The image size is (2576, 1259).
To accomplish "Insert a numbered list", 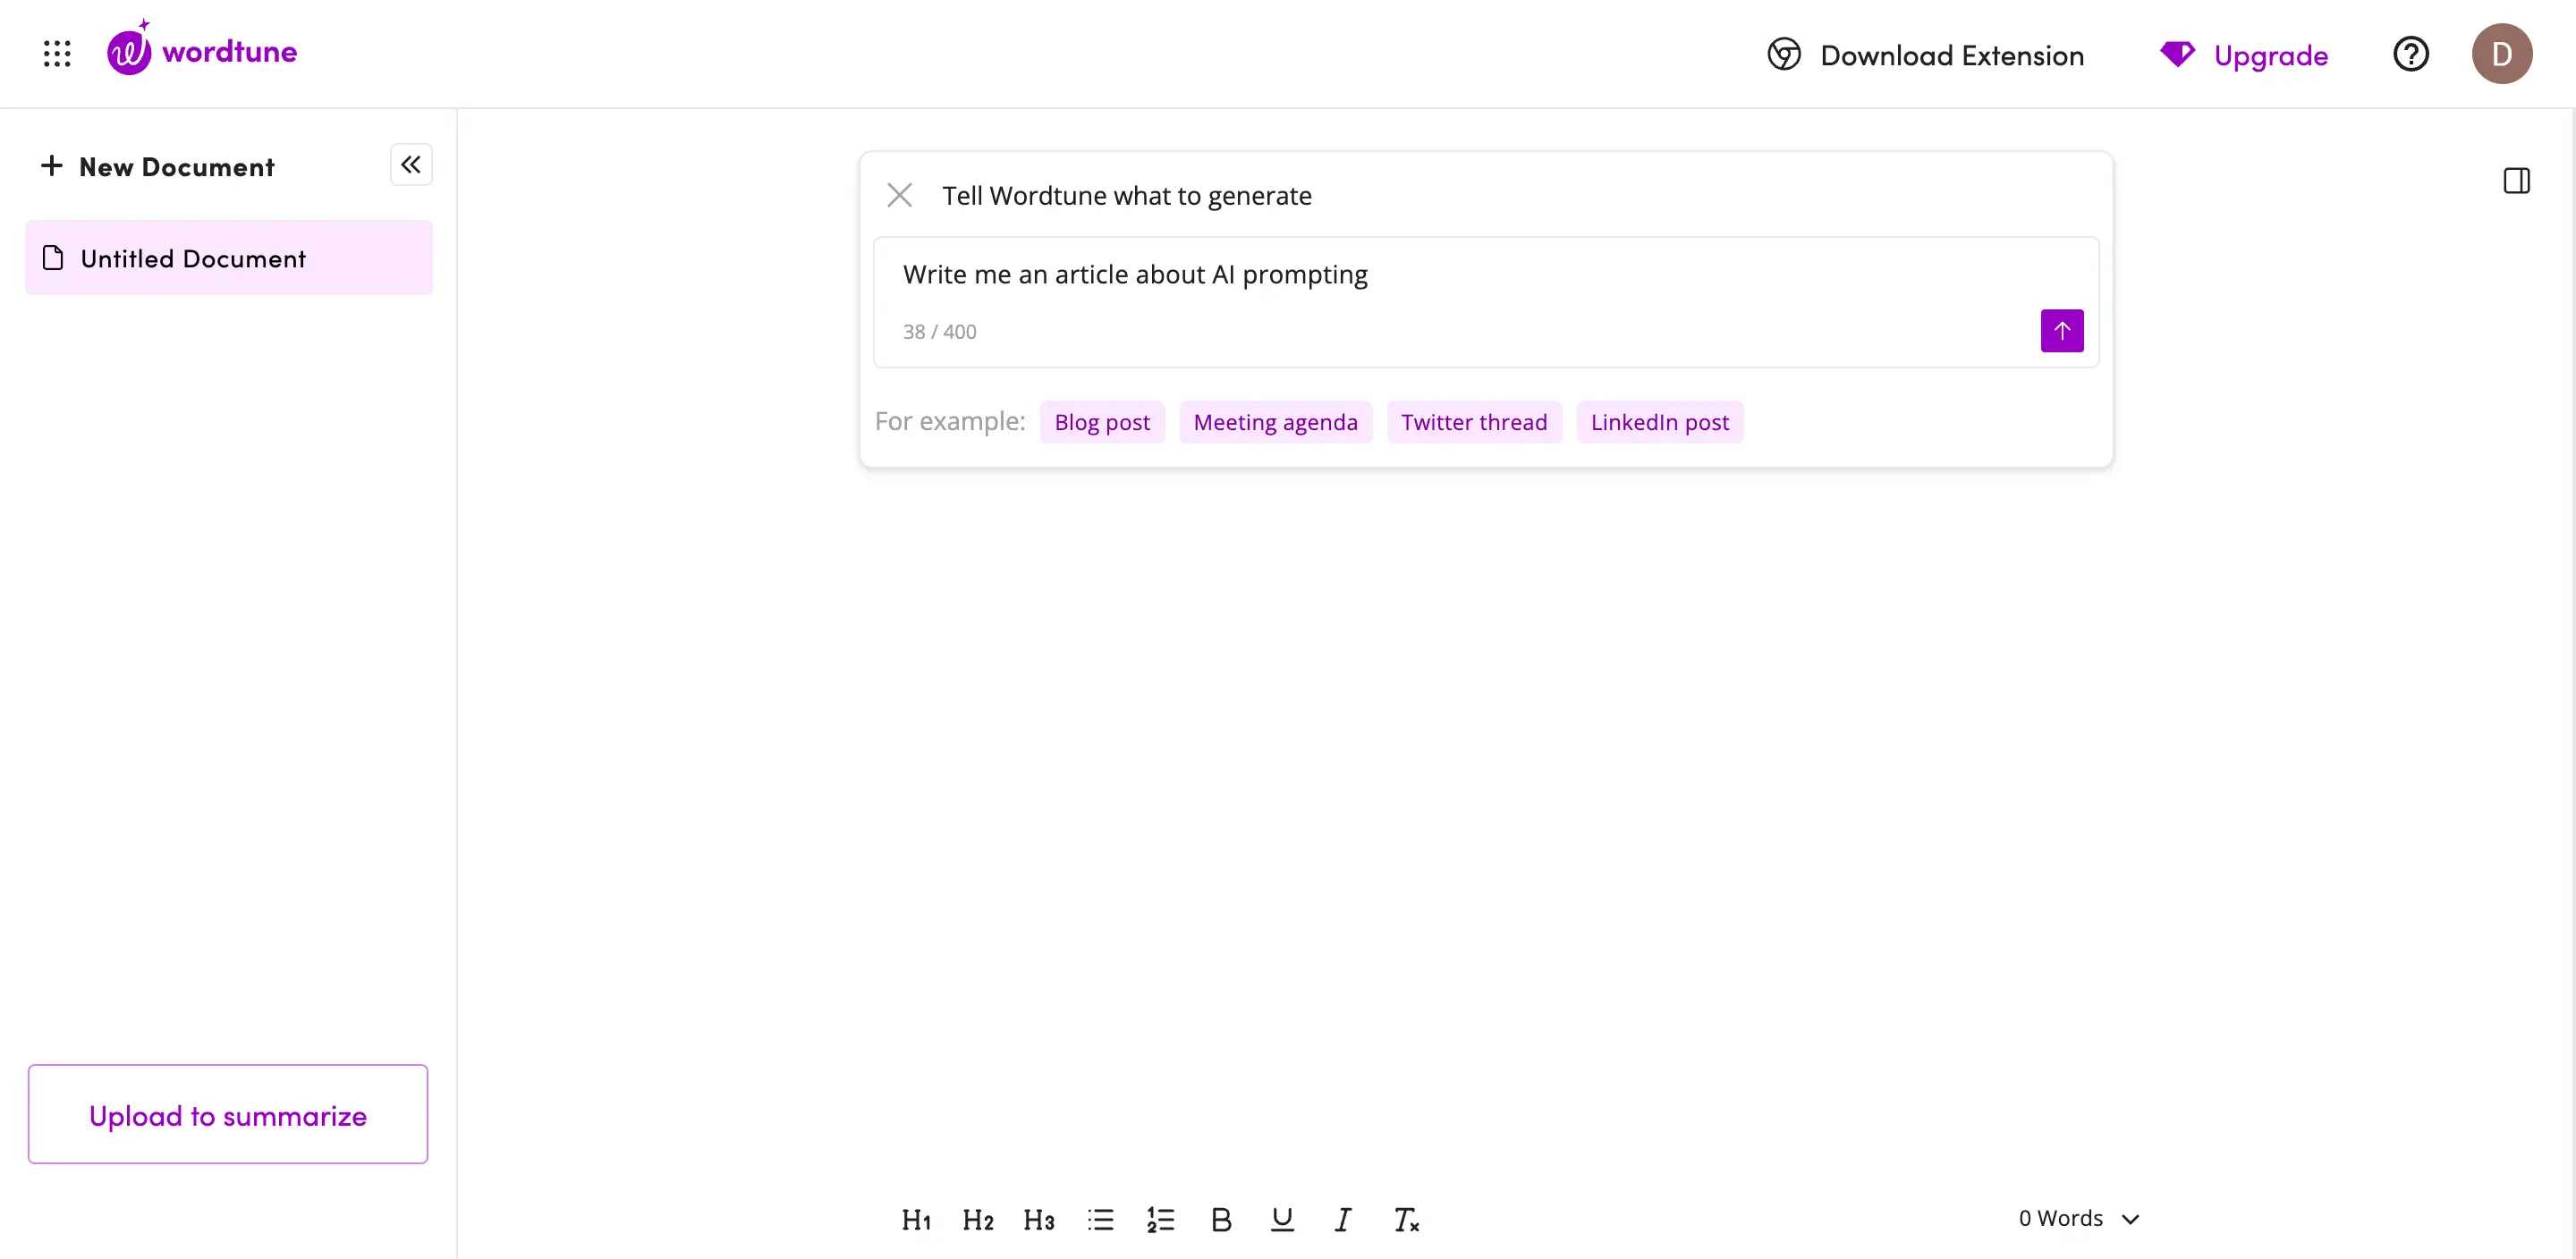I will pyautogui.click(x=1160, y=1219).
